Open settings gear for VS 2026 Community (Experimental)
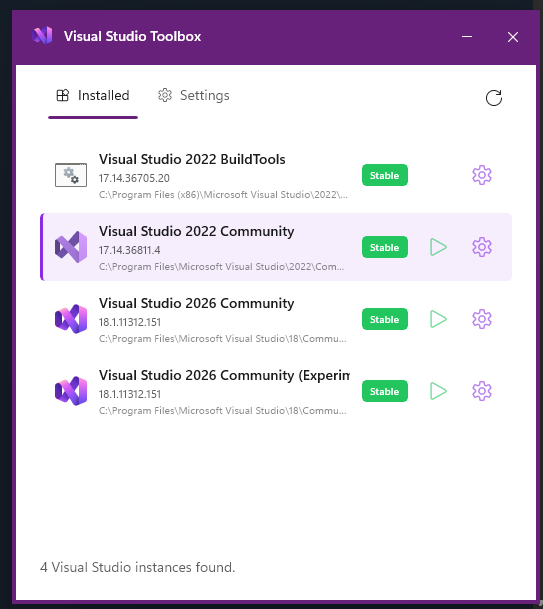Viewport: 543px width, 609px height. (x=482, y=391)
